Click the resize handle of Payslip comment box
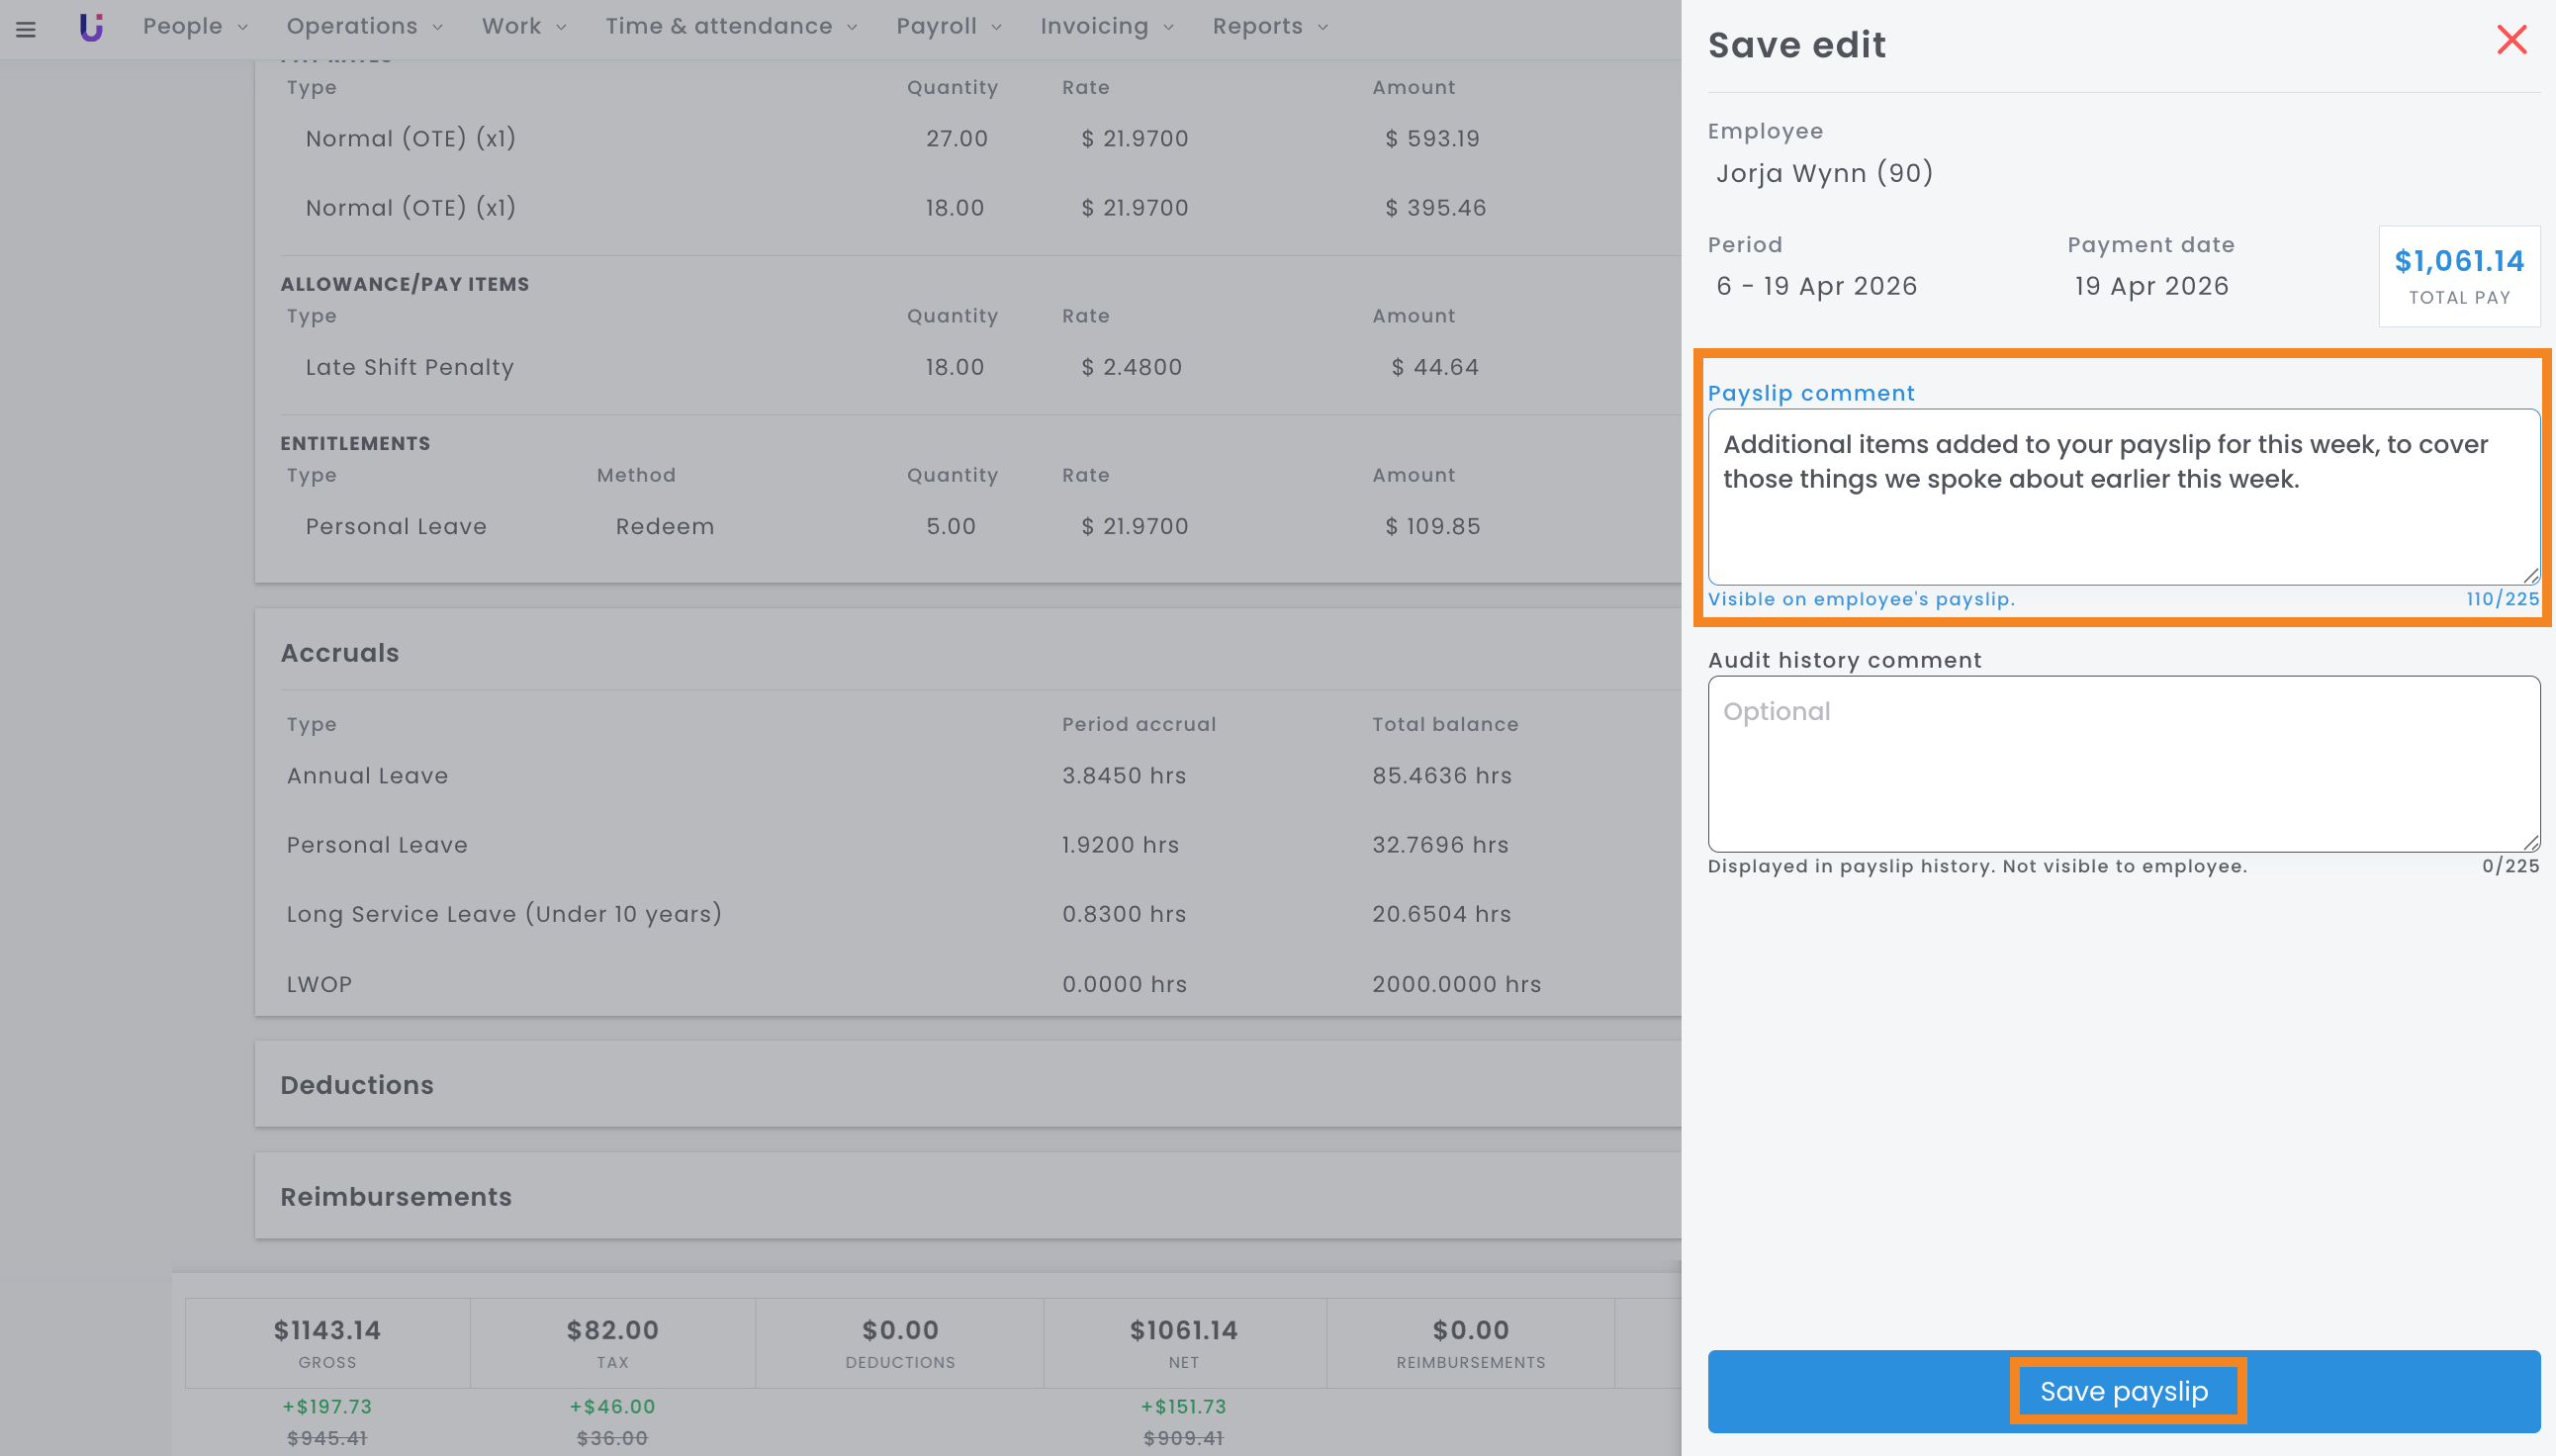2556x1456 pixels. tap(2531, 575)
